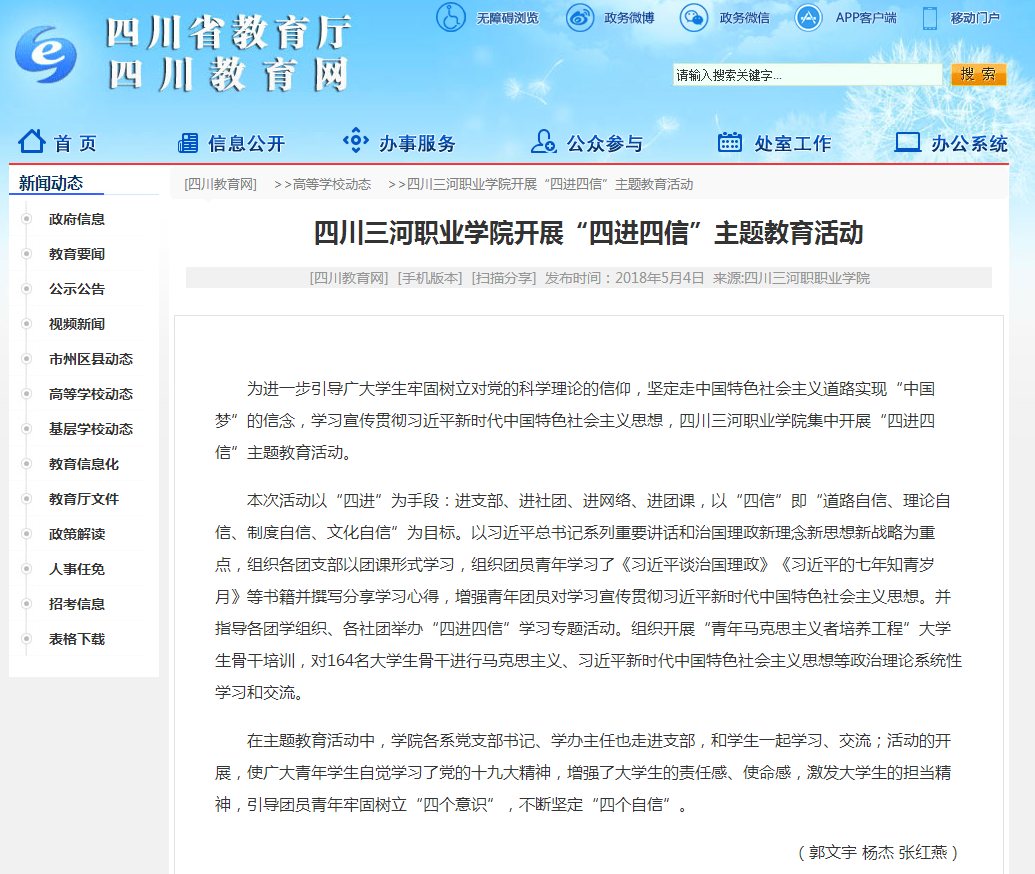Image resolution: width=1035 pixels, height=874 pixels.
Task: Open the APP客户端 app store icon
Action: point(809,17)
